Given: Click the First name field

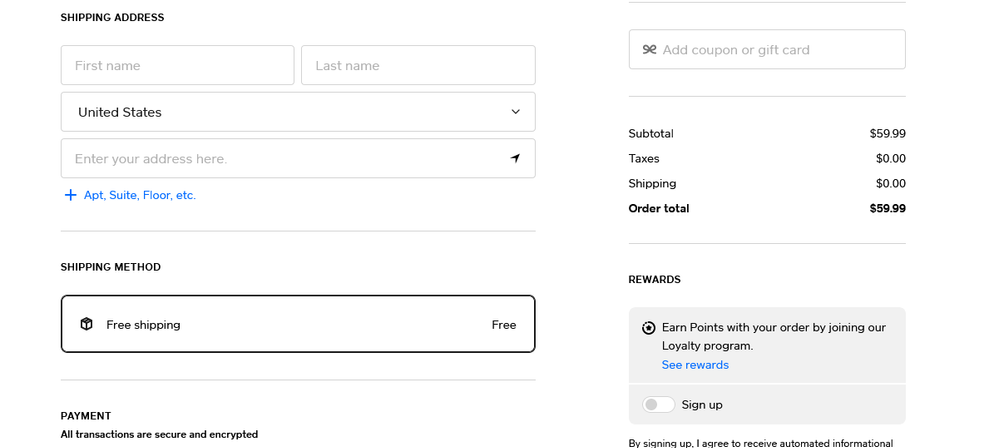Looking at the screenshot, I should click(x=178, y=65).
